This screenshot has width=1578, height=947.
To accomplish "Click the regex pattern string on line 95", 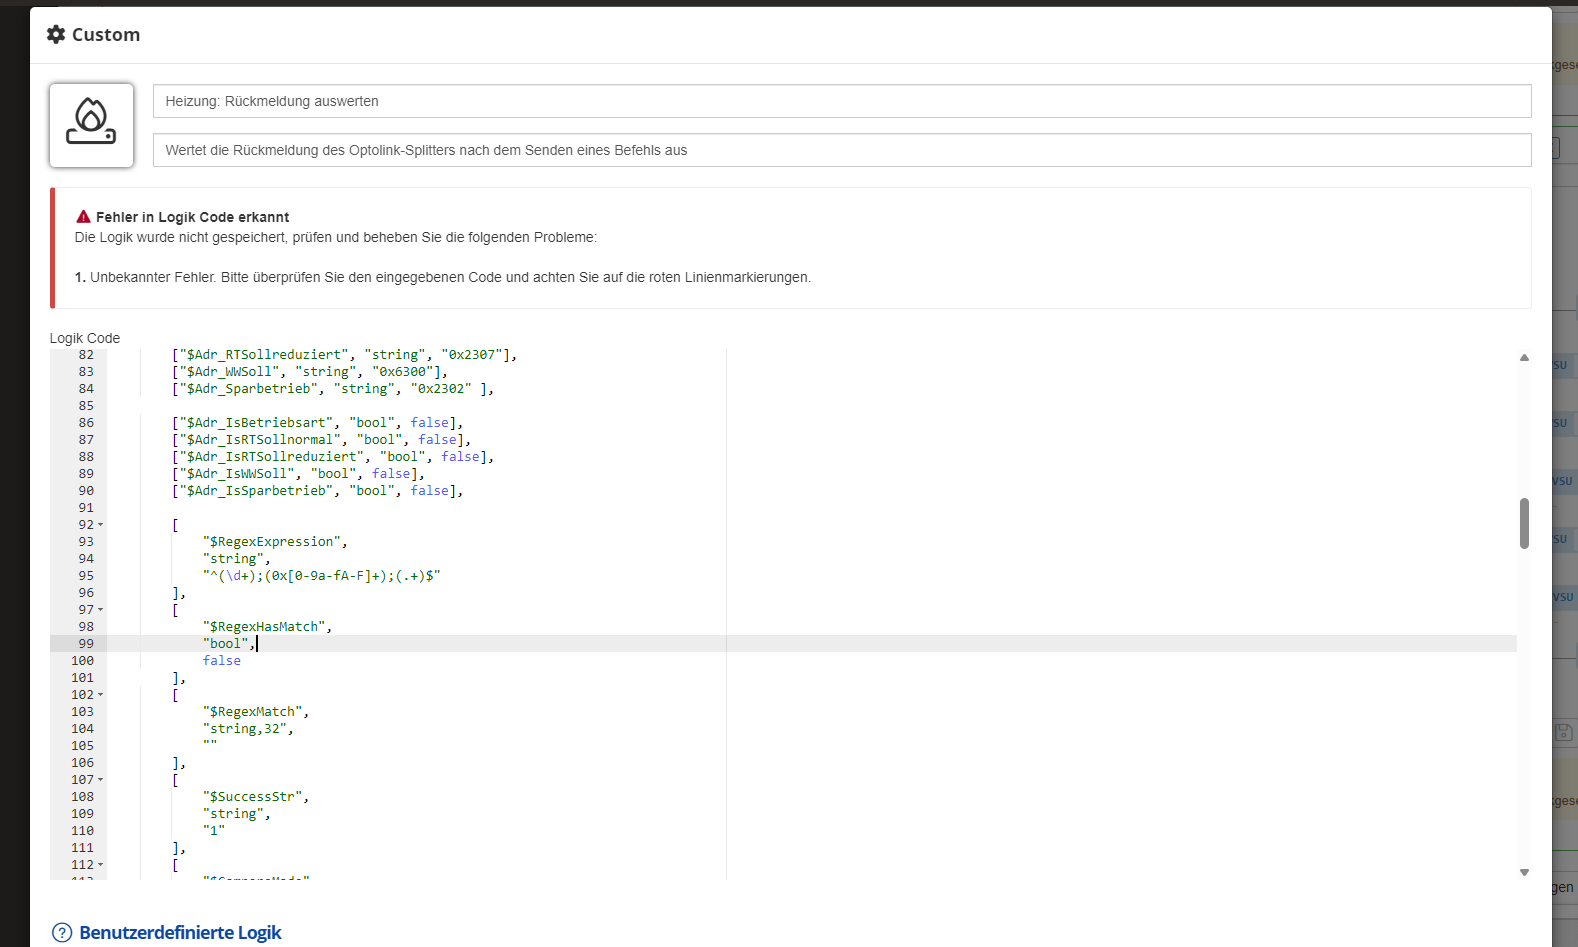I will 321,576.
